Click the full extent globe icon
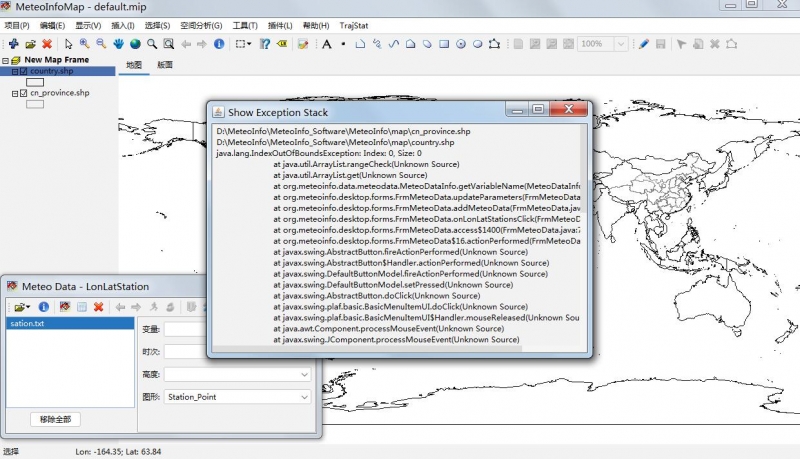The image size is (800, 459). point(136,44)
